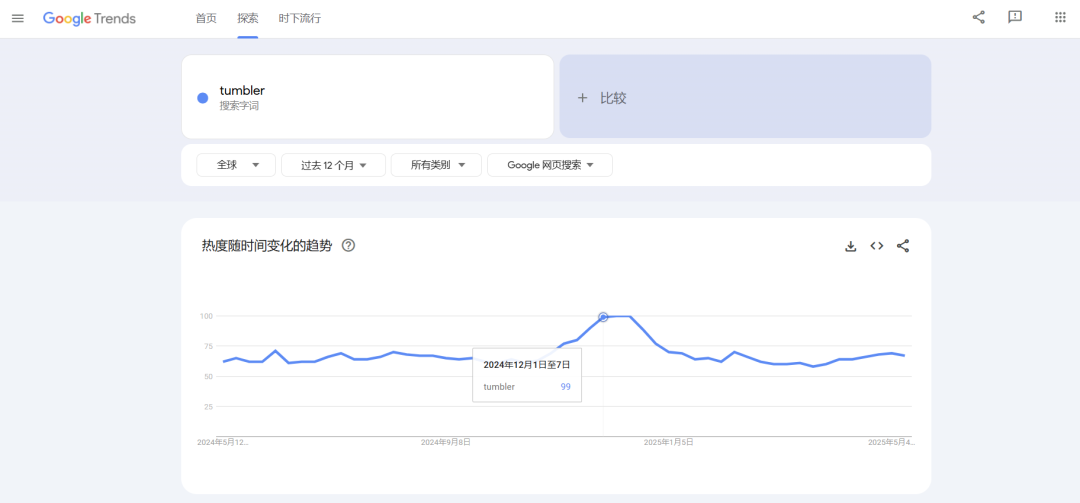1080x503 pixels.
Task: Open the 时下流行 tab
Action: (300, 19)
